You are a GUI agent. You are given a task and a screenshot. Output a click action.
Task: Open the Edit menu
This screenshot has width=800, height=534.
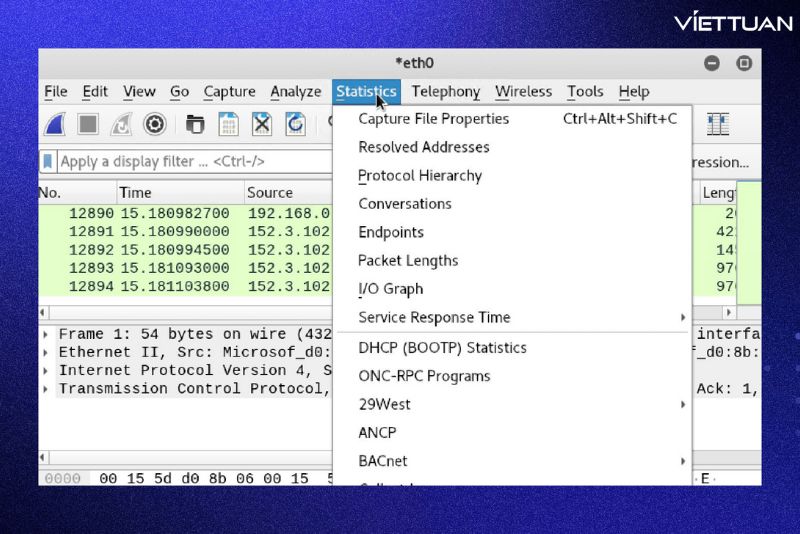[x=95, y=91]
